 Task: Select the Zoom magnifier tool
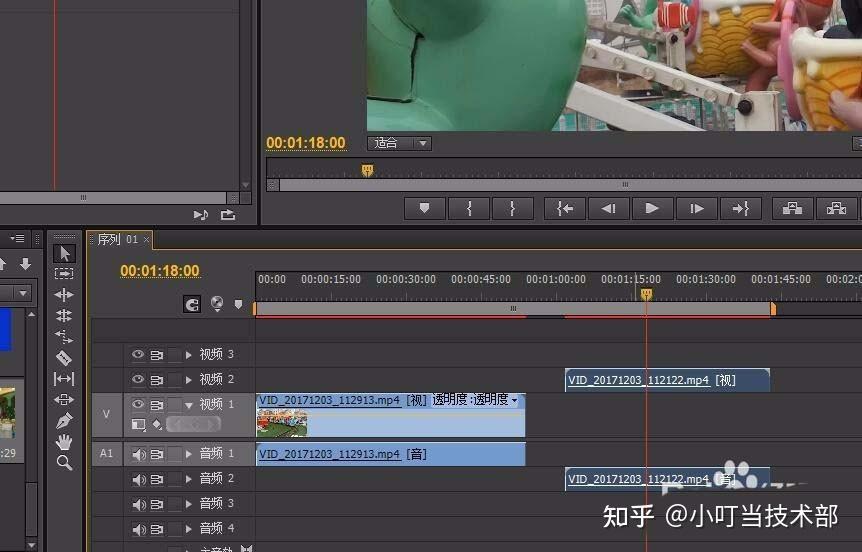[64, 463]
